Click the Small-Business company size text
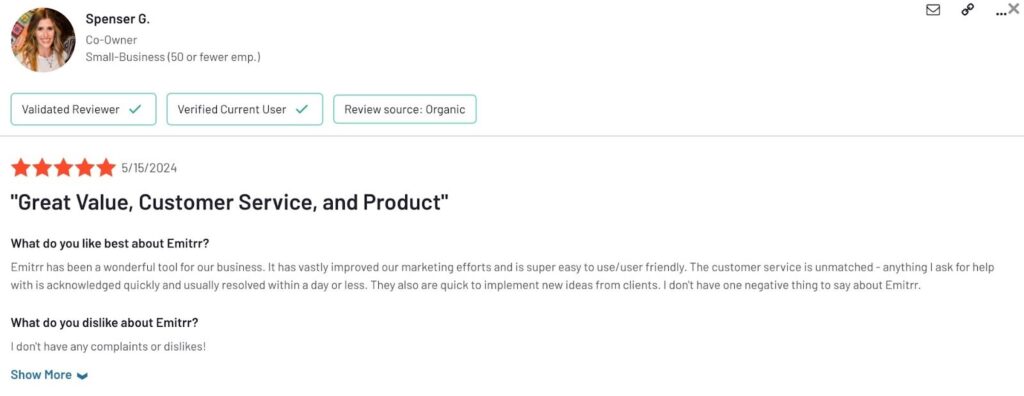1024x396 pixels. (x=173, y=57)
